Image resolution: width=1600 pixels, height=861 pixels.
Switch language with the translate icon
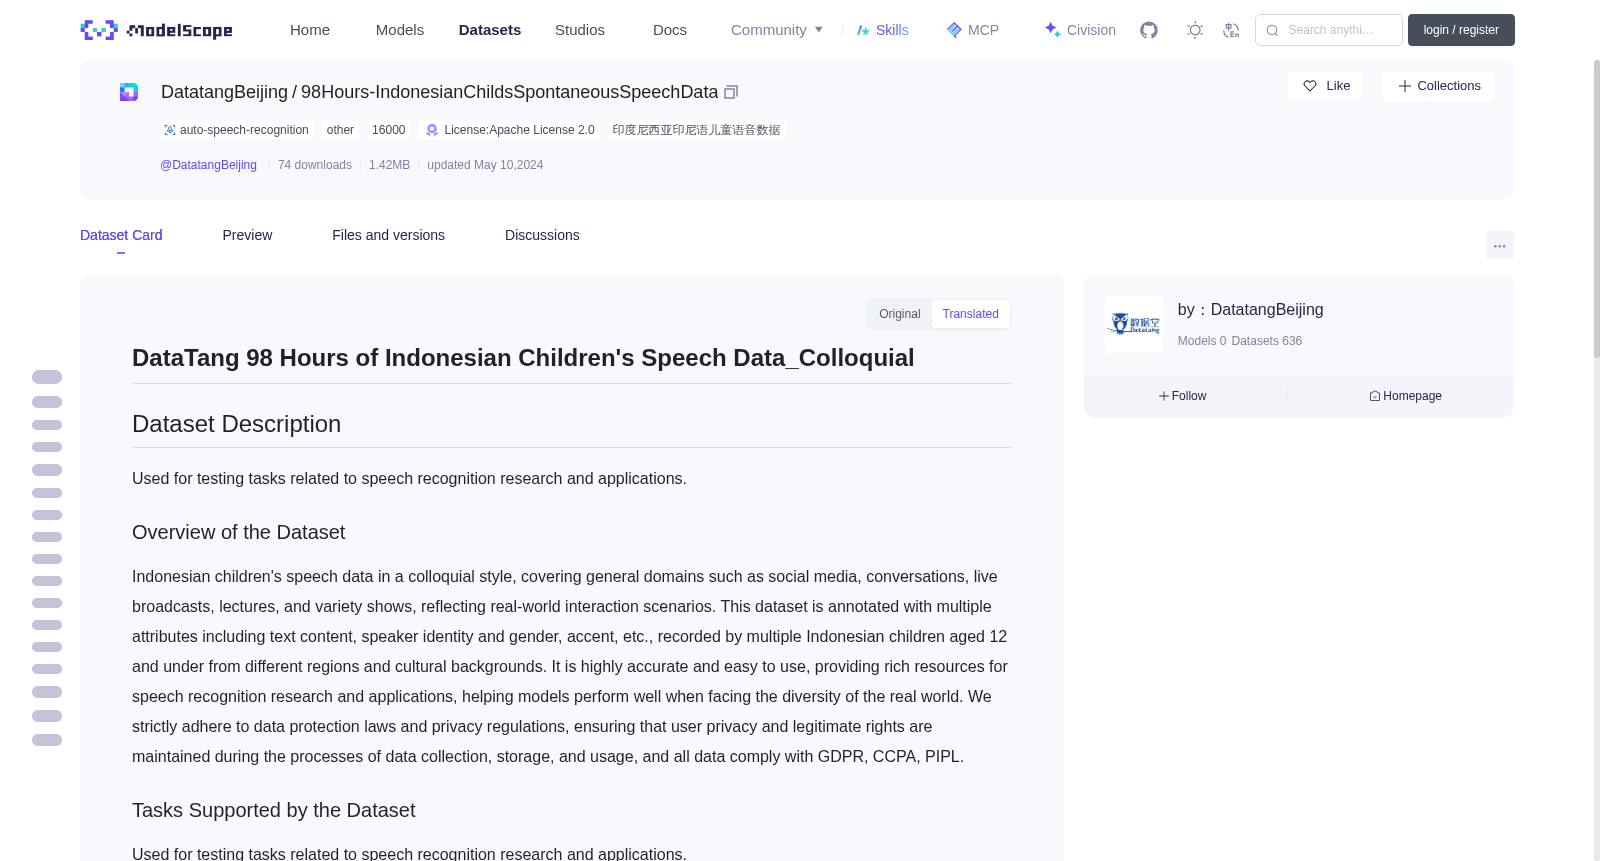(1231, 30)
